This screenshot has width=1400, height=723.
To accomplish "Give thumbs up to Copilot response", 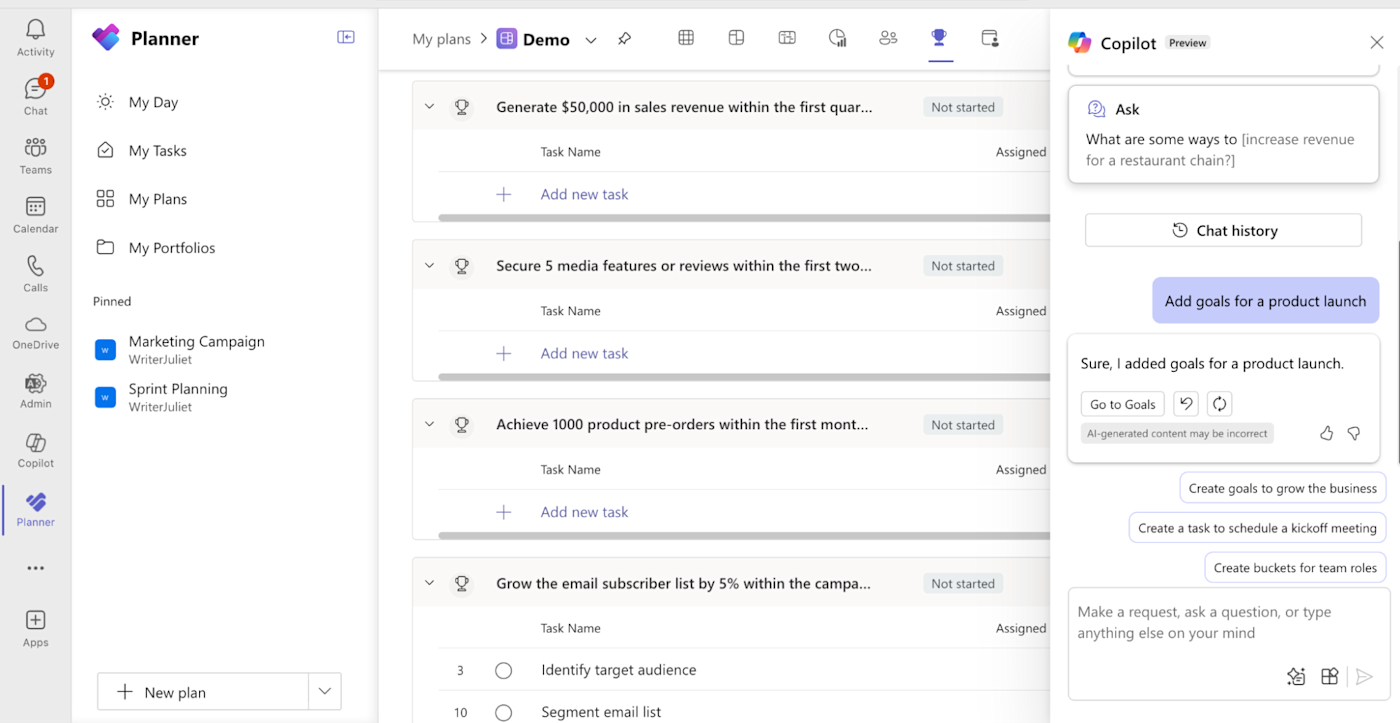I will (1326, 433).
